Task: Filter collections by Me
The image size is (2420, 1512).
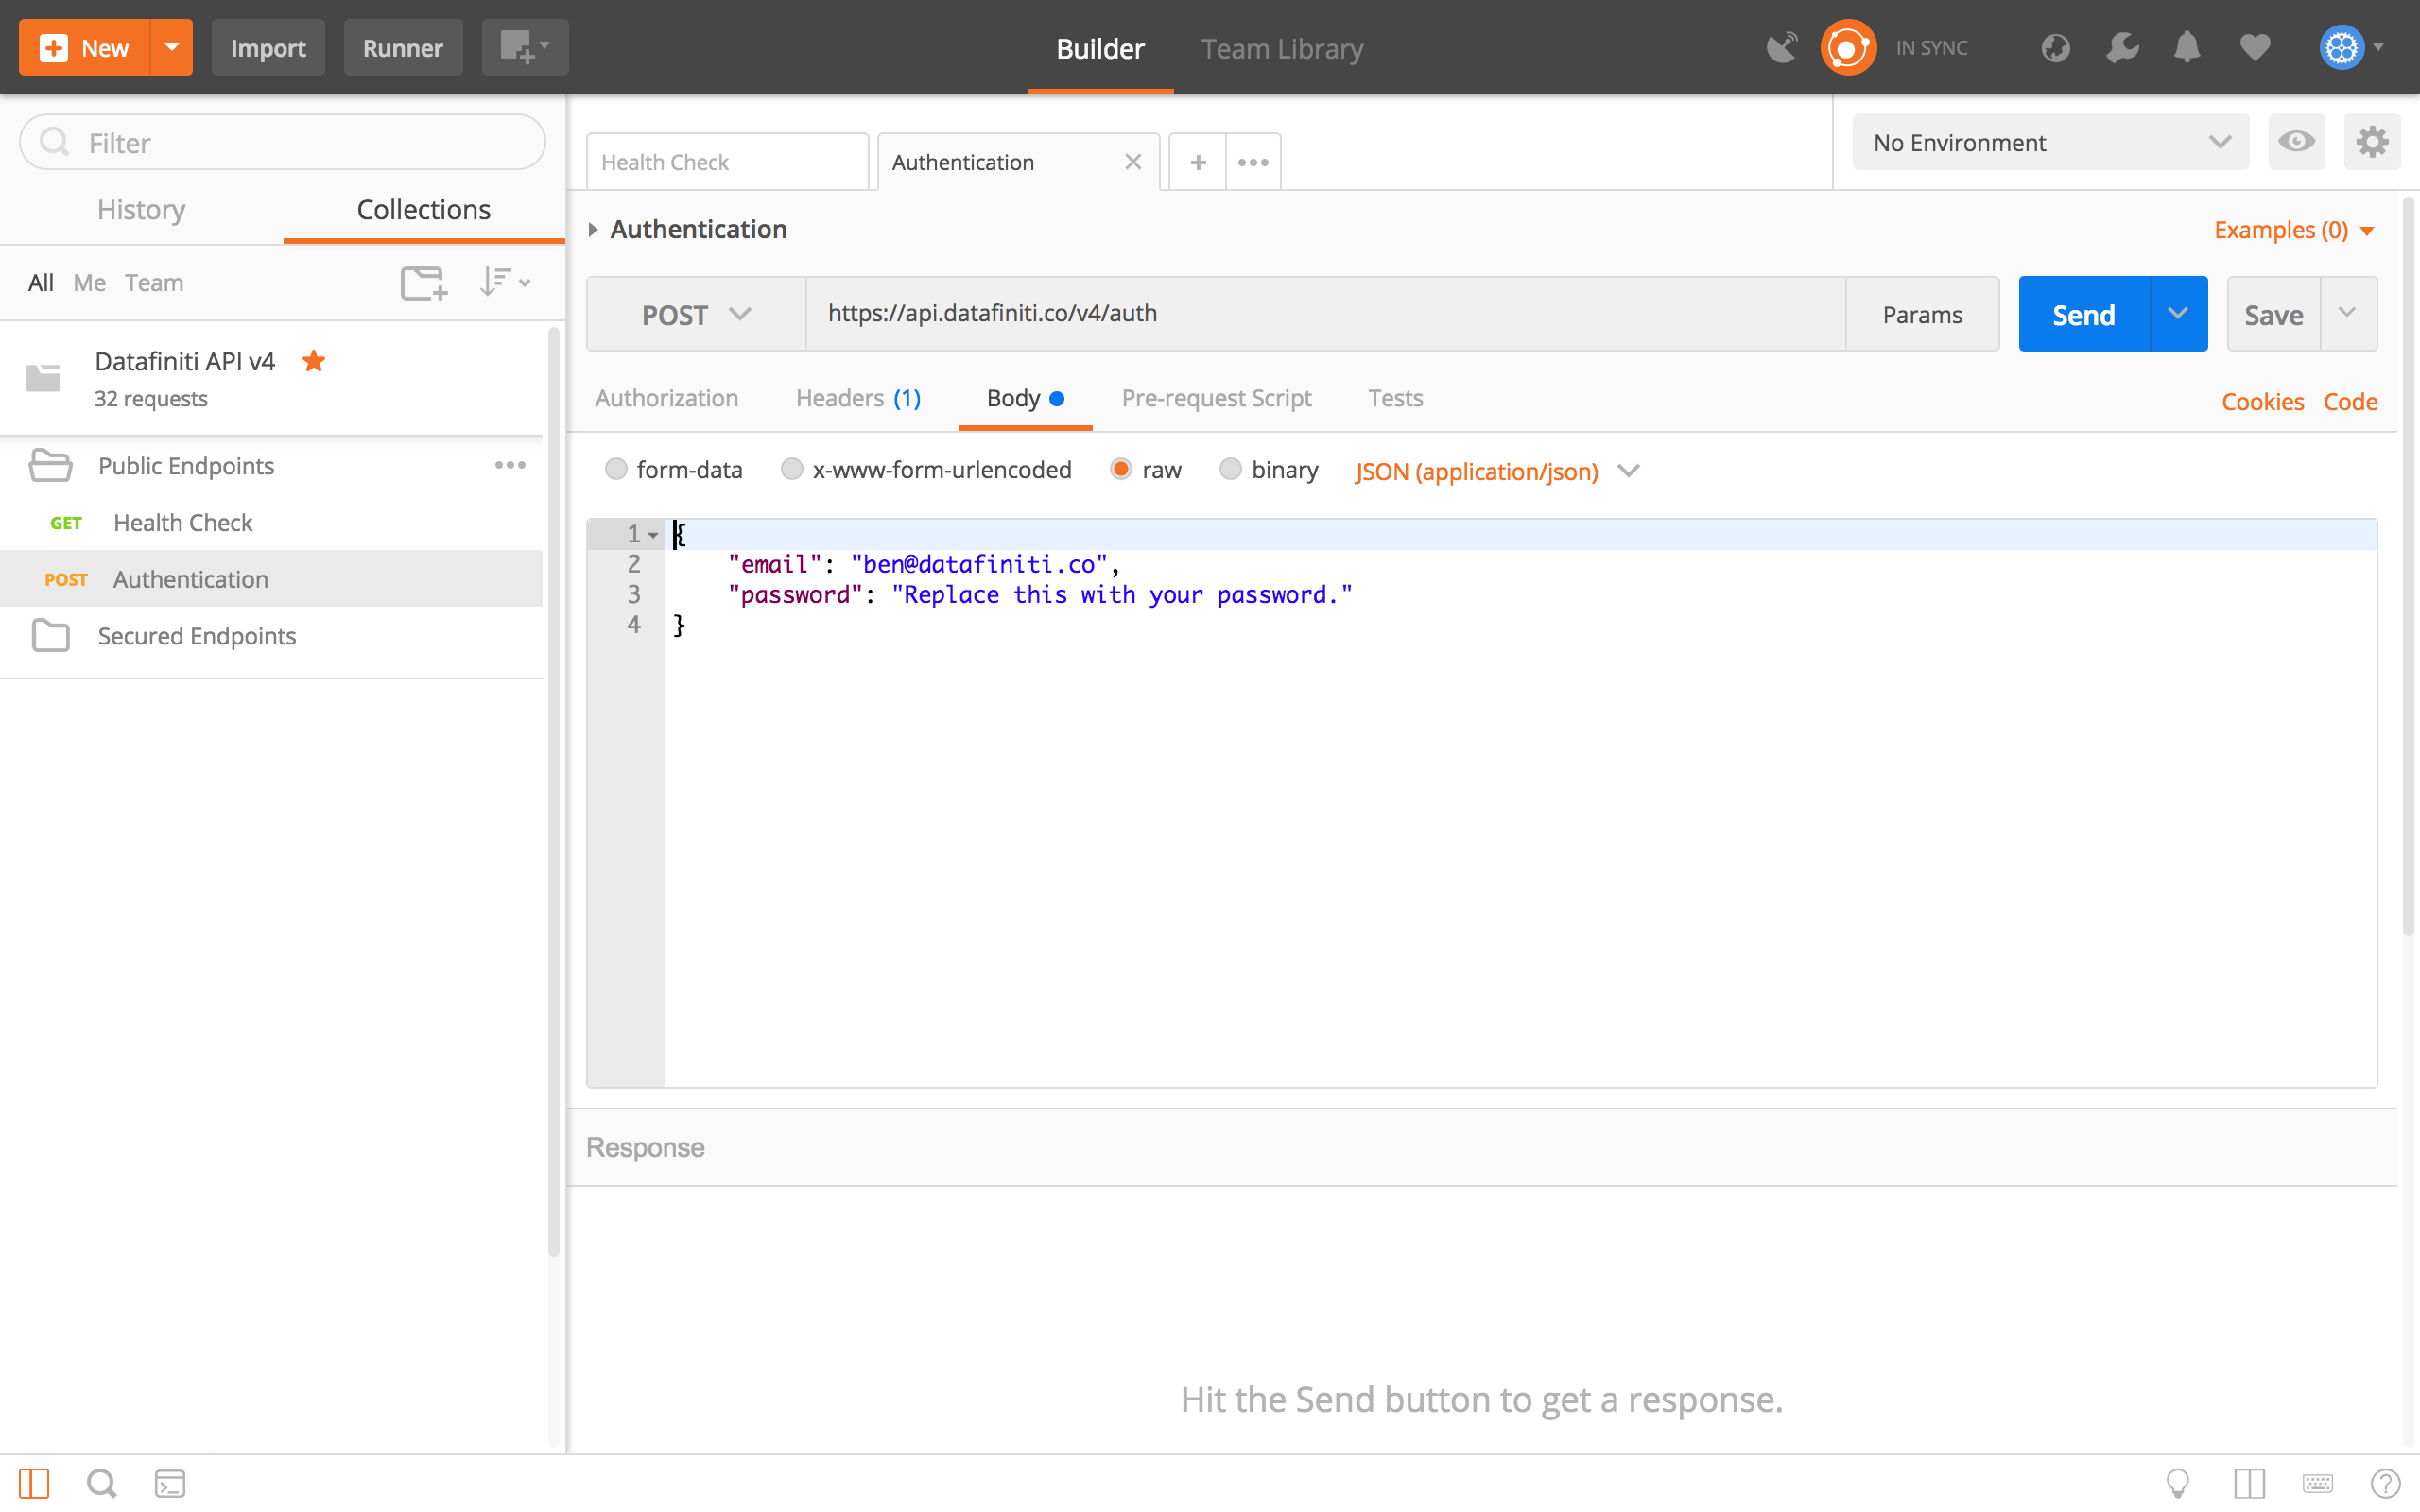Action: click(89, 283)
